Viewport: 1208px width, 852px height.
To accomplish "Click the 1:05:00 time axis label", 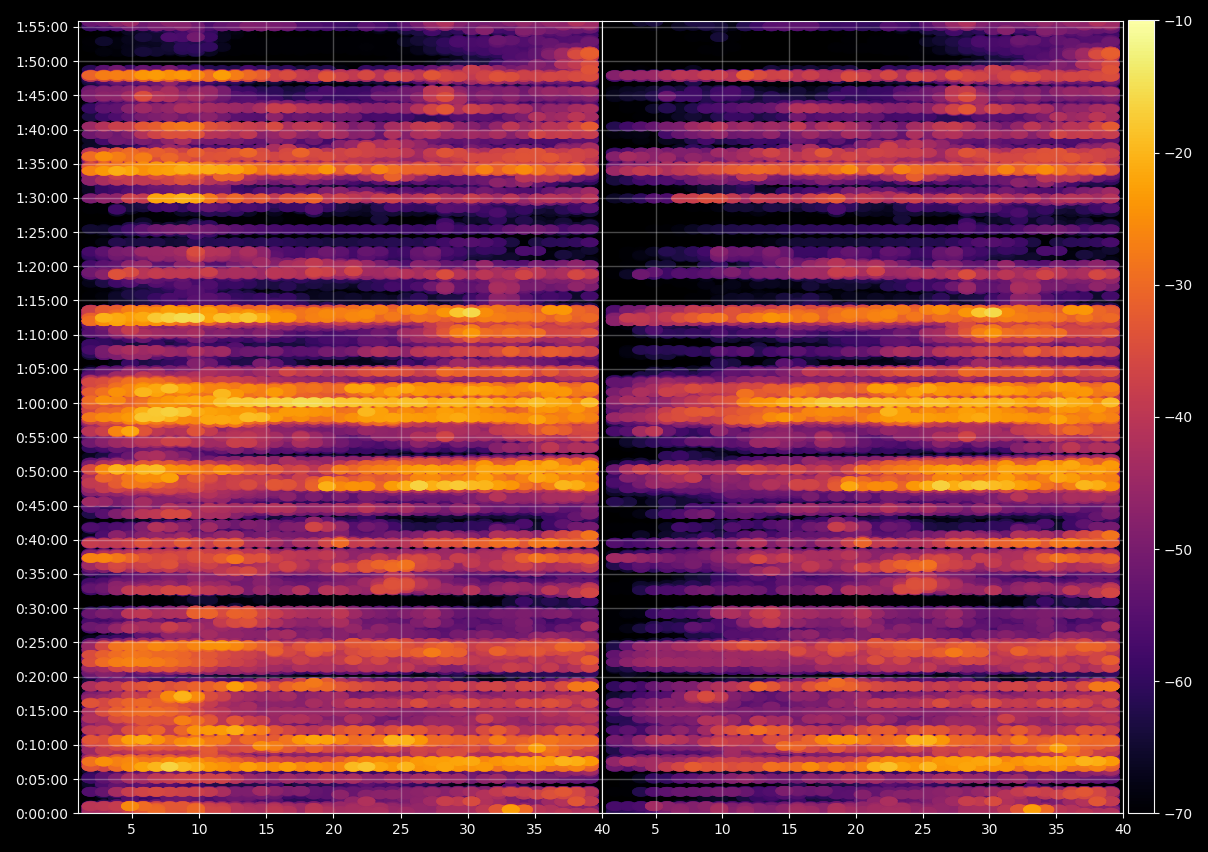I will 44,369.
